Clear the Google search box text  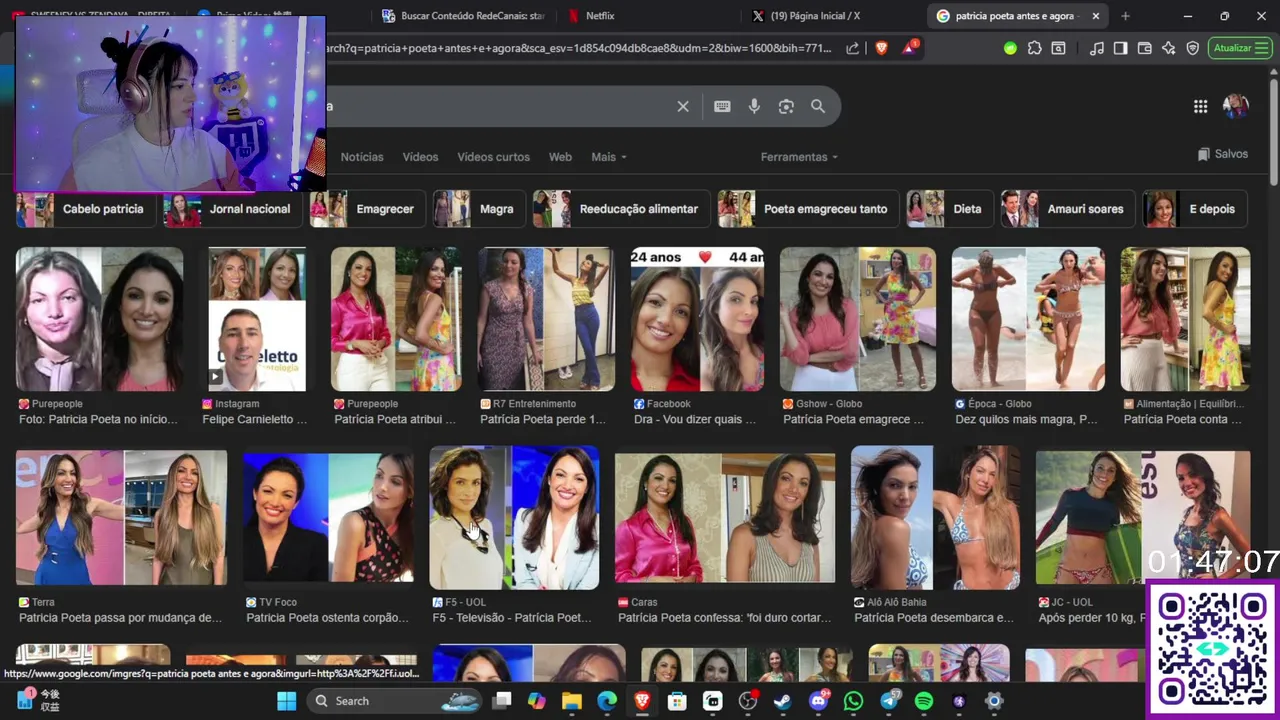tap(683, 106)
